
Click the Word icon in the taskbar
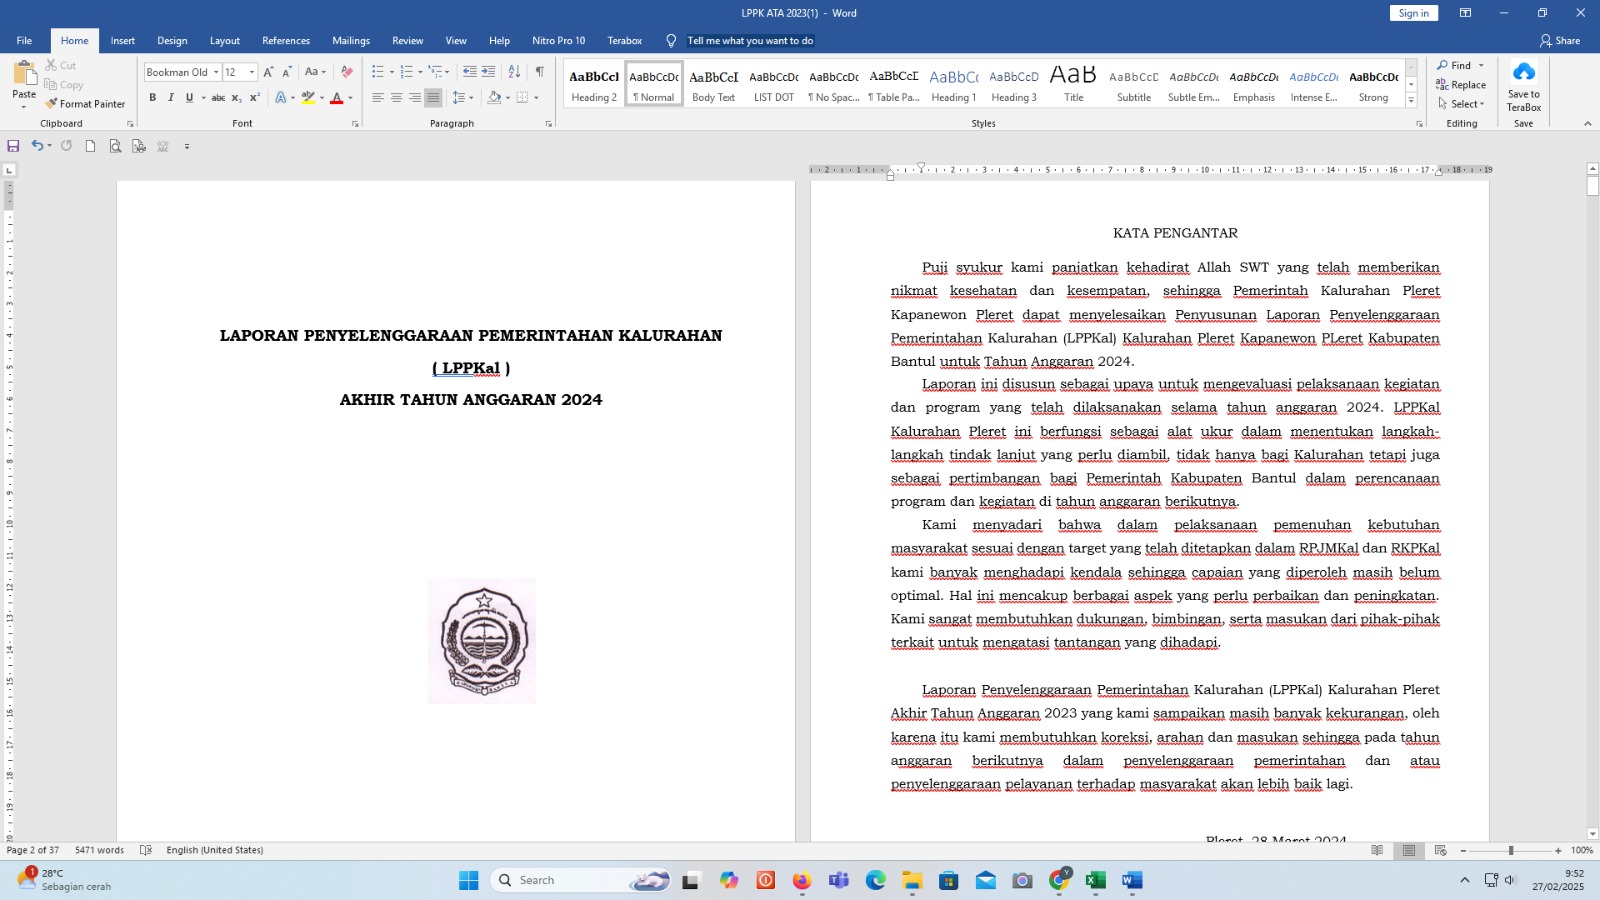point(1132,880)
